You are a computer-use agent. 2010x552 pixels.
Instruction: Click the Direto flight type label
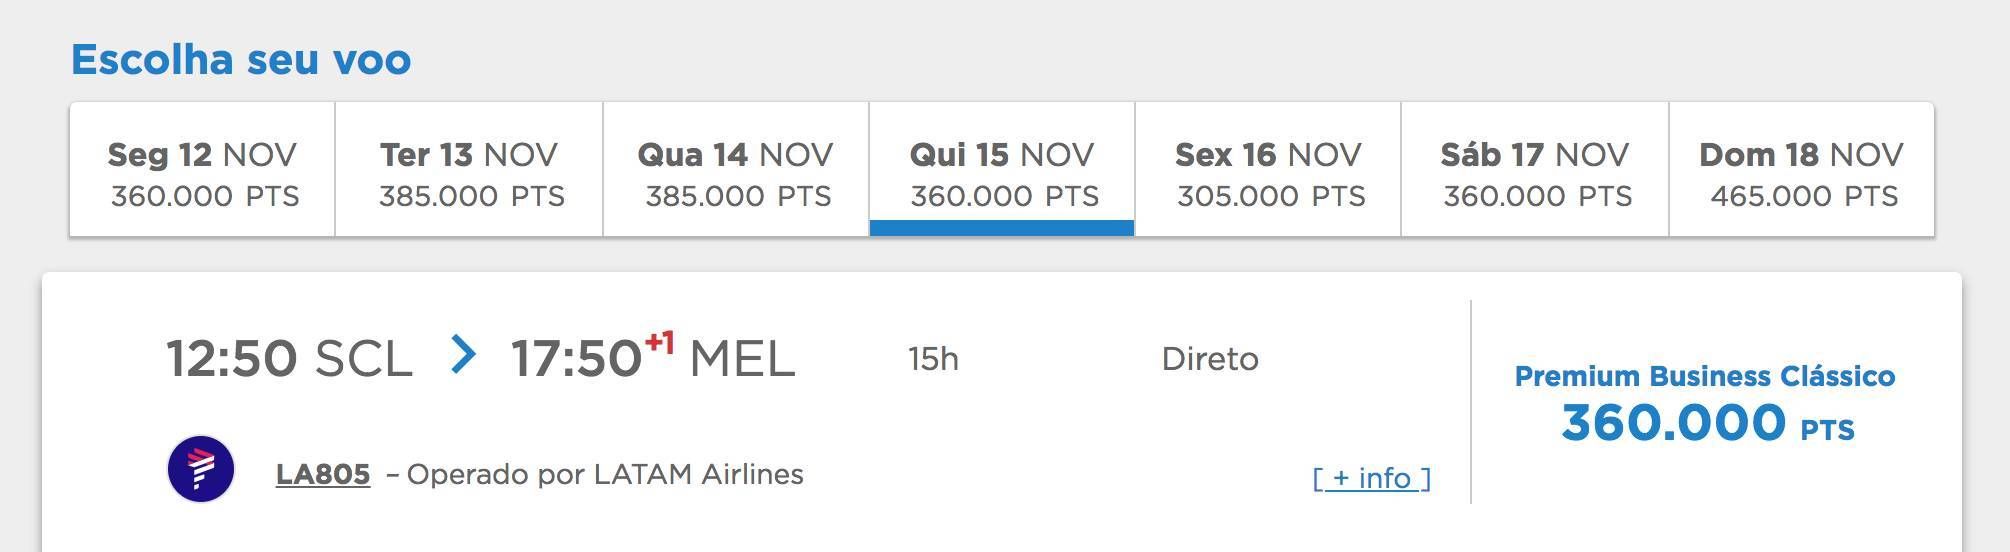click(x=1210, y=358)
